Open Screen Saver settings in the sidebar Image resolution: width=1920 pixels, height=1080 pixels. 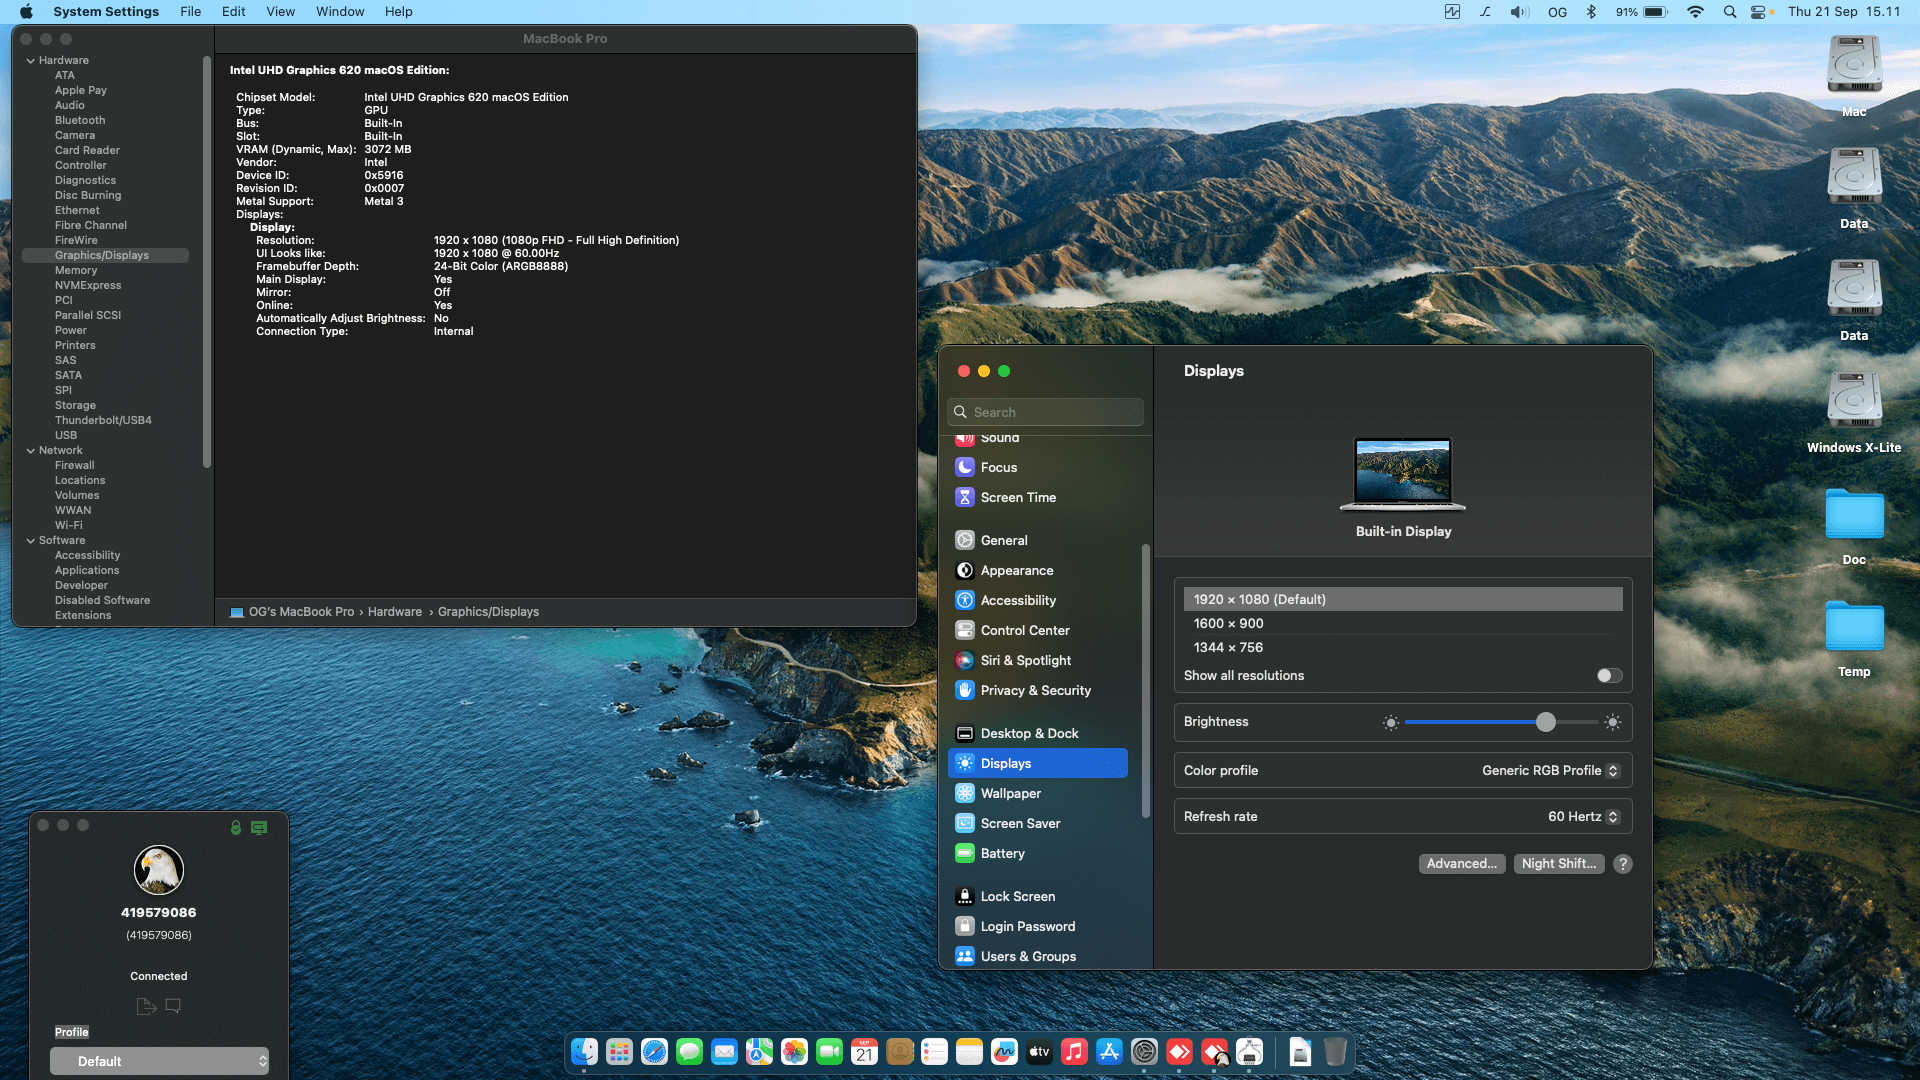pyautogui.click(x=1020, y=823)
